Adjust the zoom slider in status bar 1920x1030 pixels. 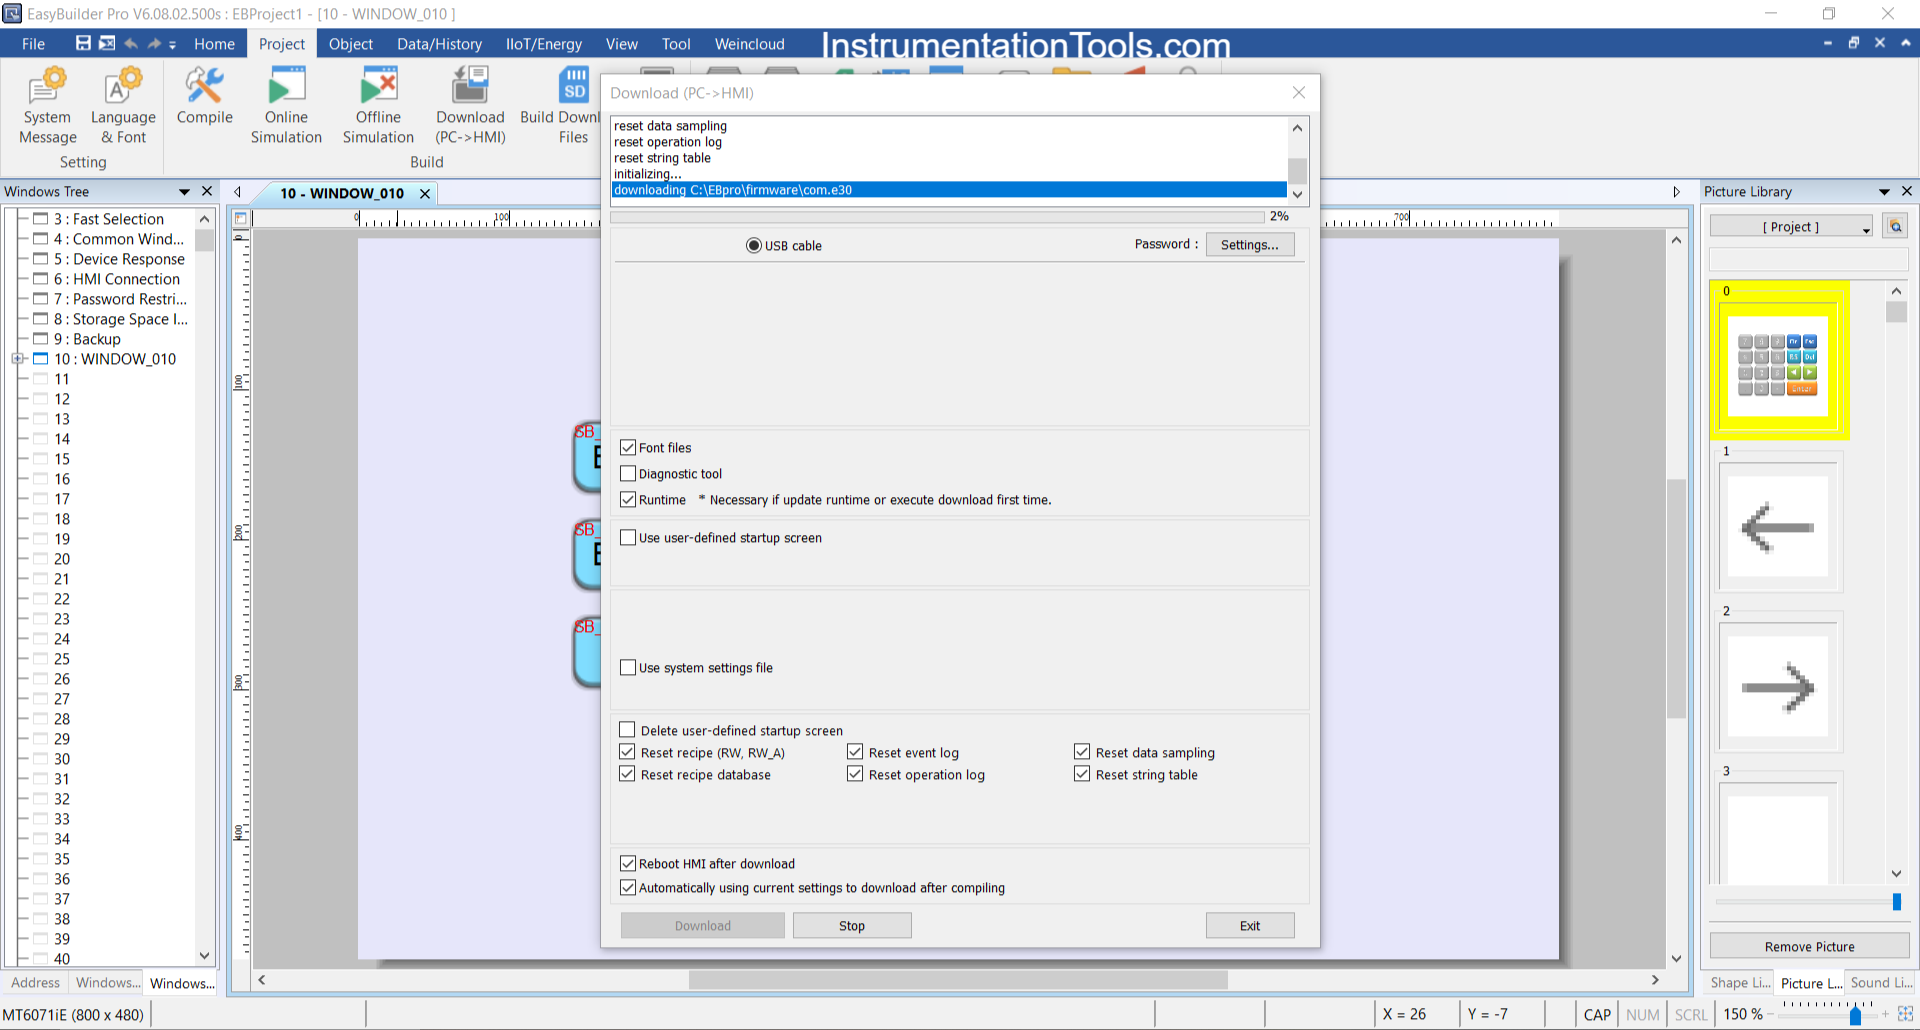coord(1855,1015)
